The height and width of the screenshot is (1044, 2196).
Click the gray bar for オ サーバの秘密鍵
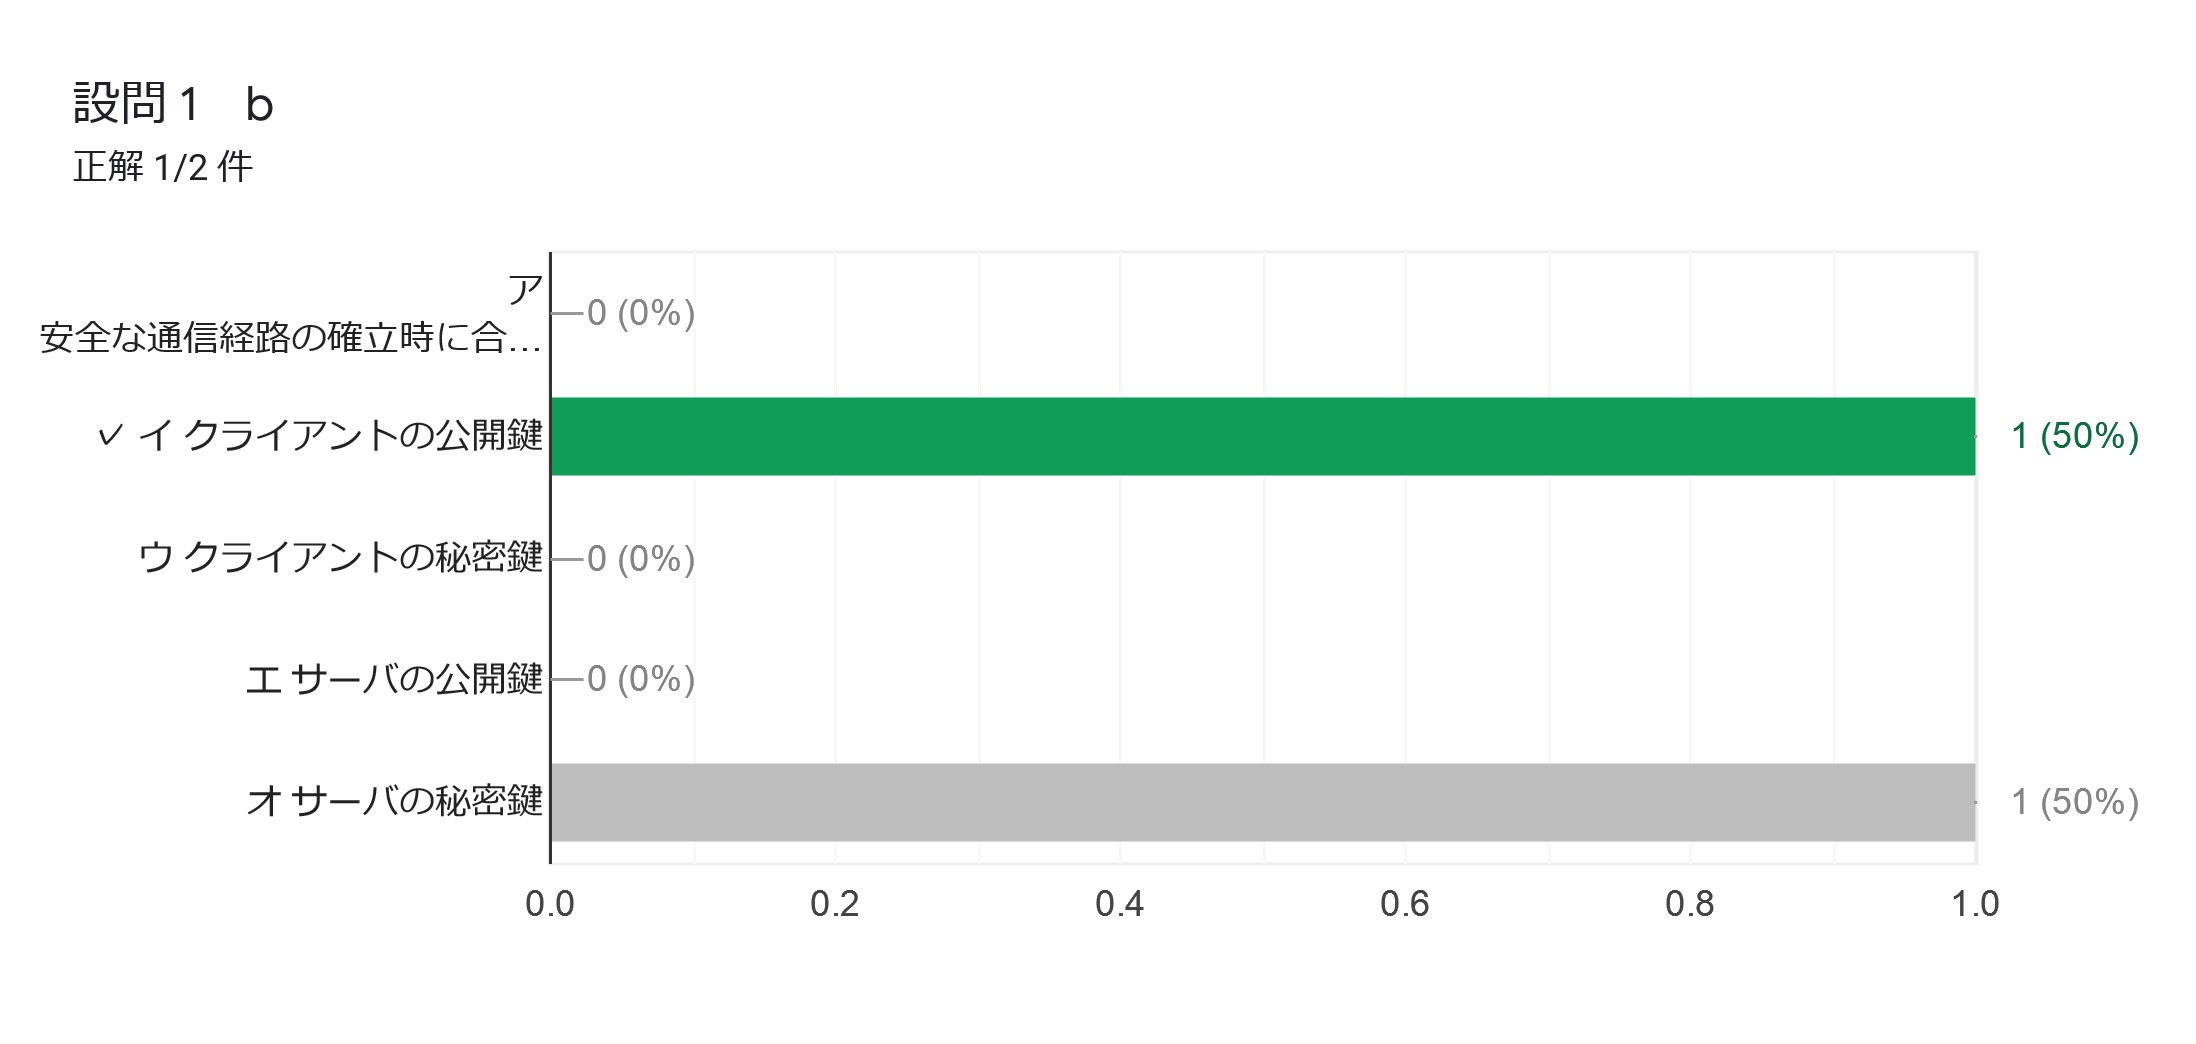click(1263, 802)
